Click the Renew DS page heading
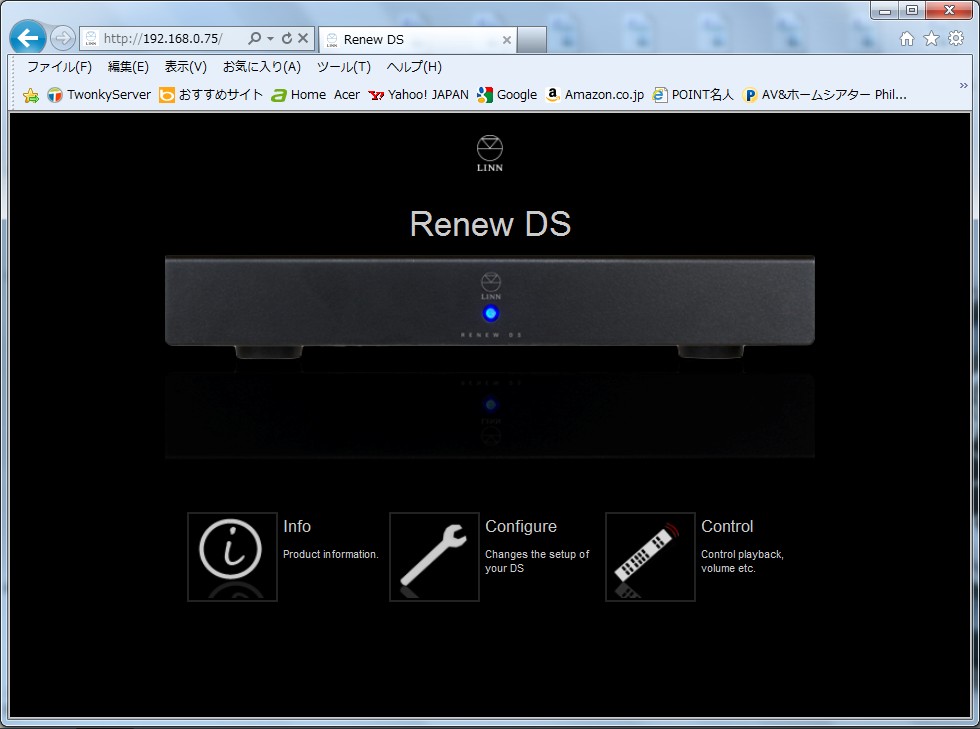 [x=490, y=224]
